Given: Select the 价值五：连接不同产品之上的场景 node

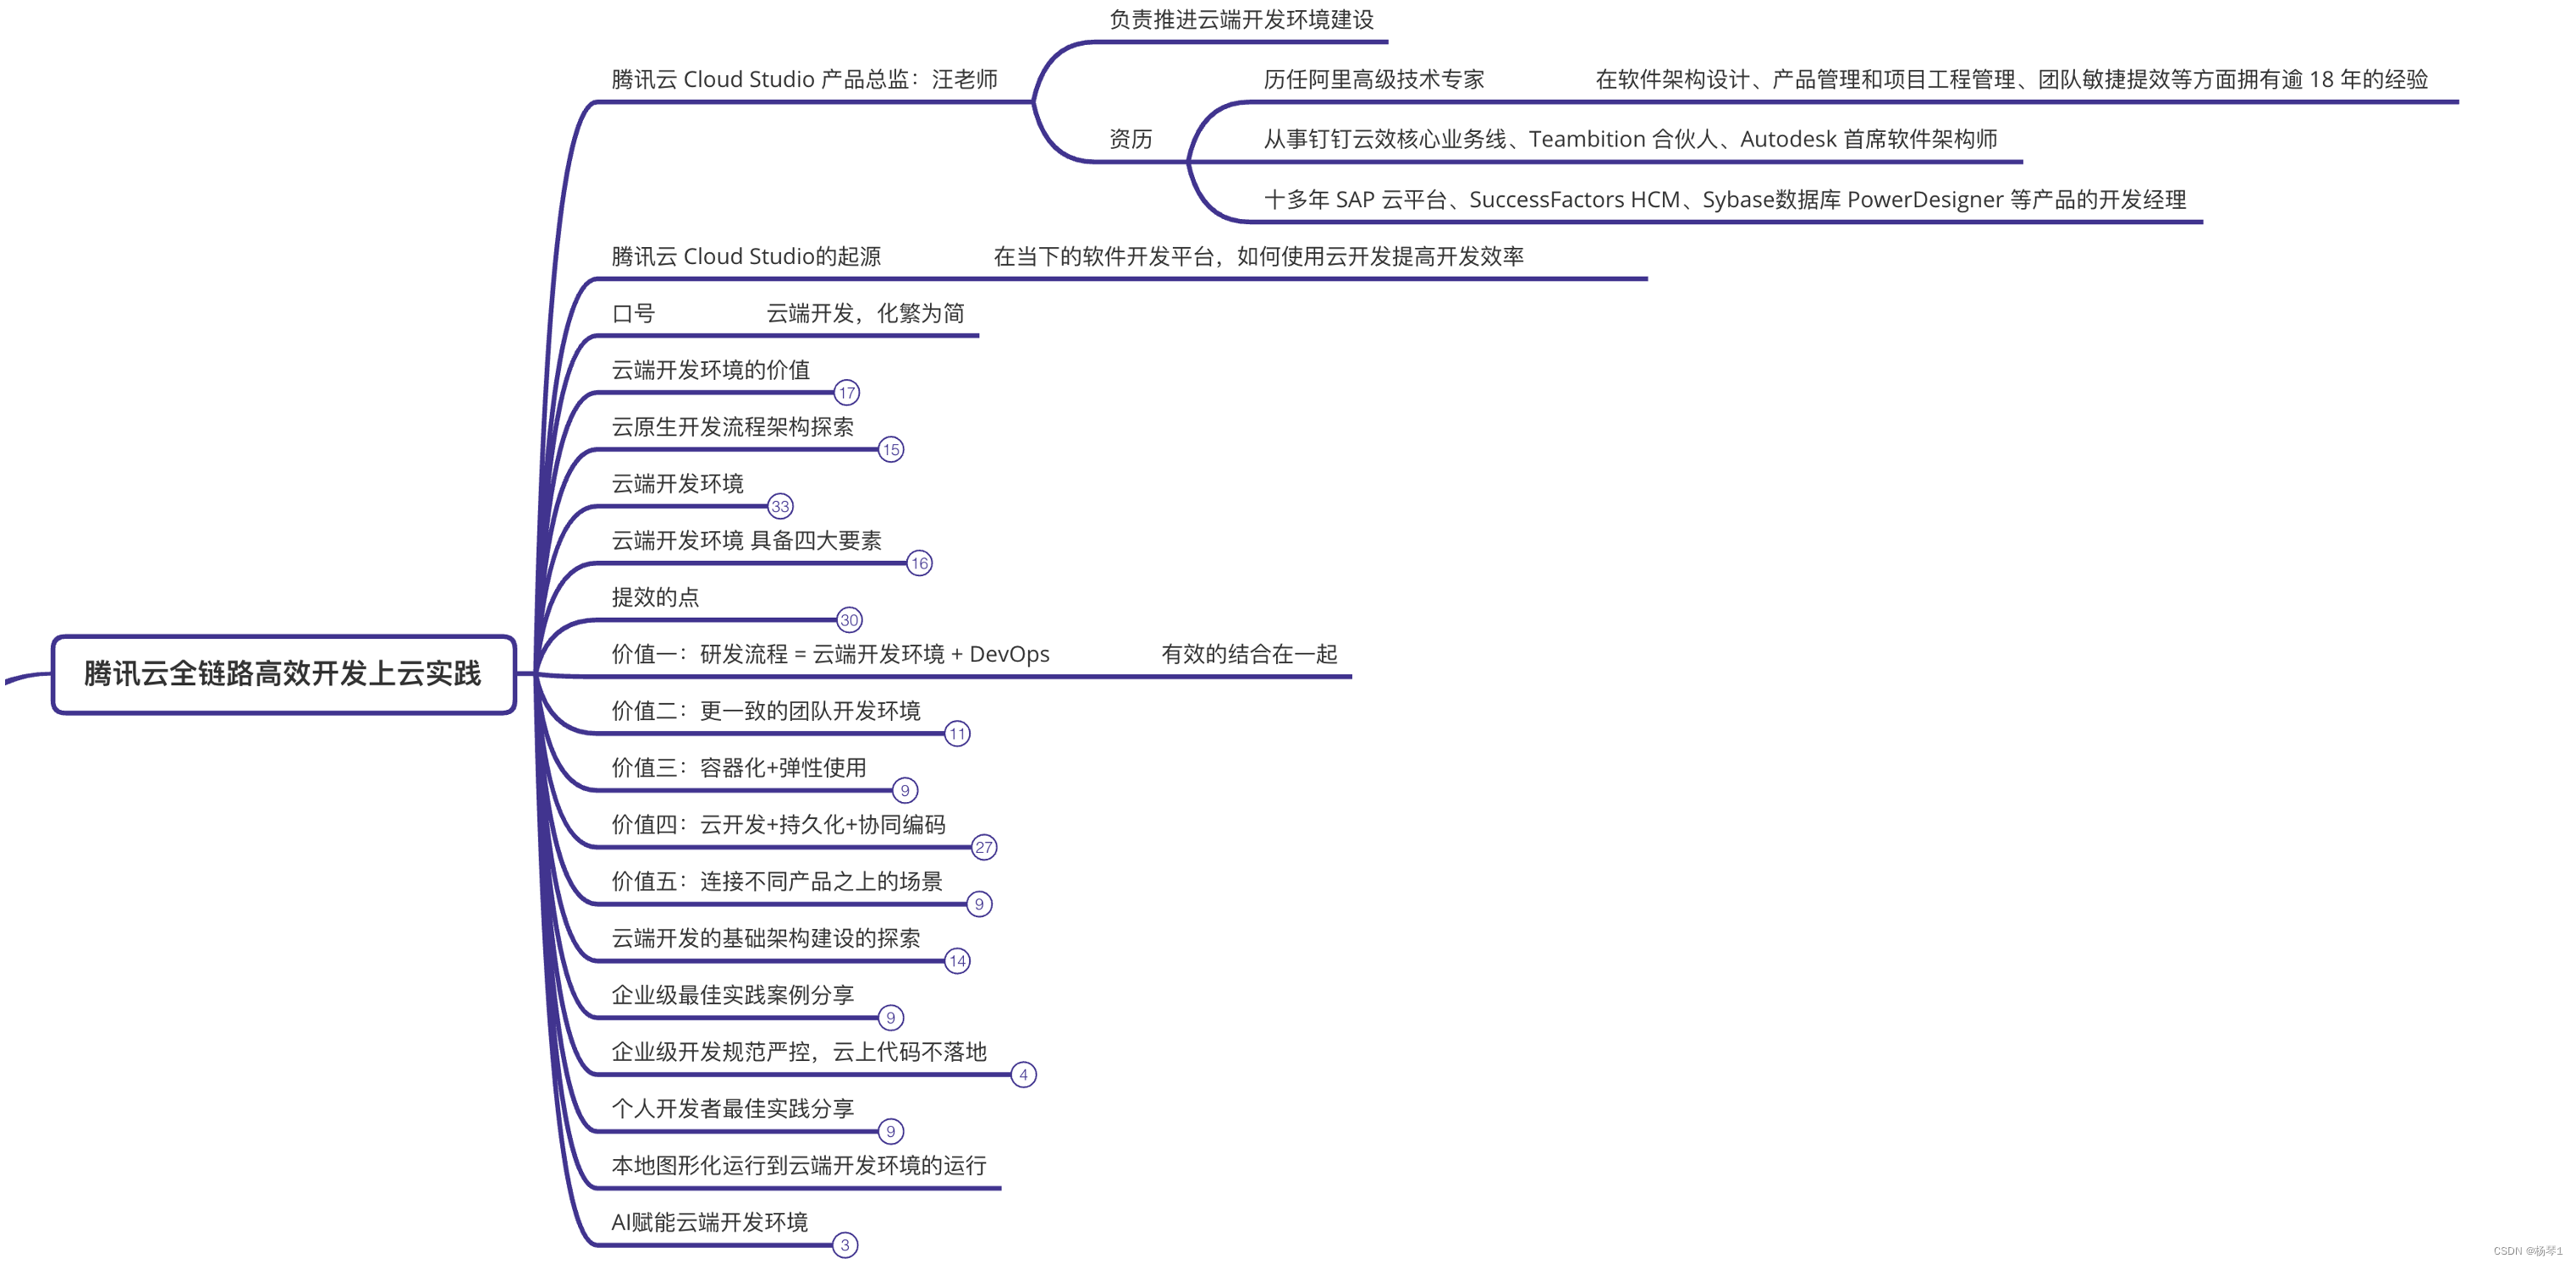Looking at the screenshot, I should [779, 881].
